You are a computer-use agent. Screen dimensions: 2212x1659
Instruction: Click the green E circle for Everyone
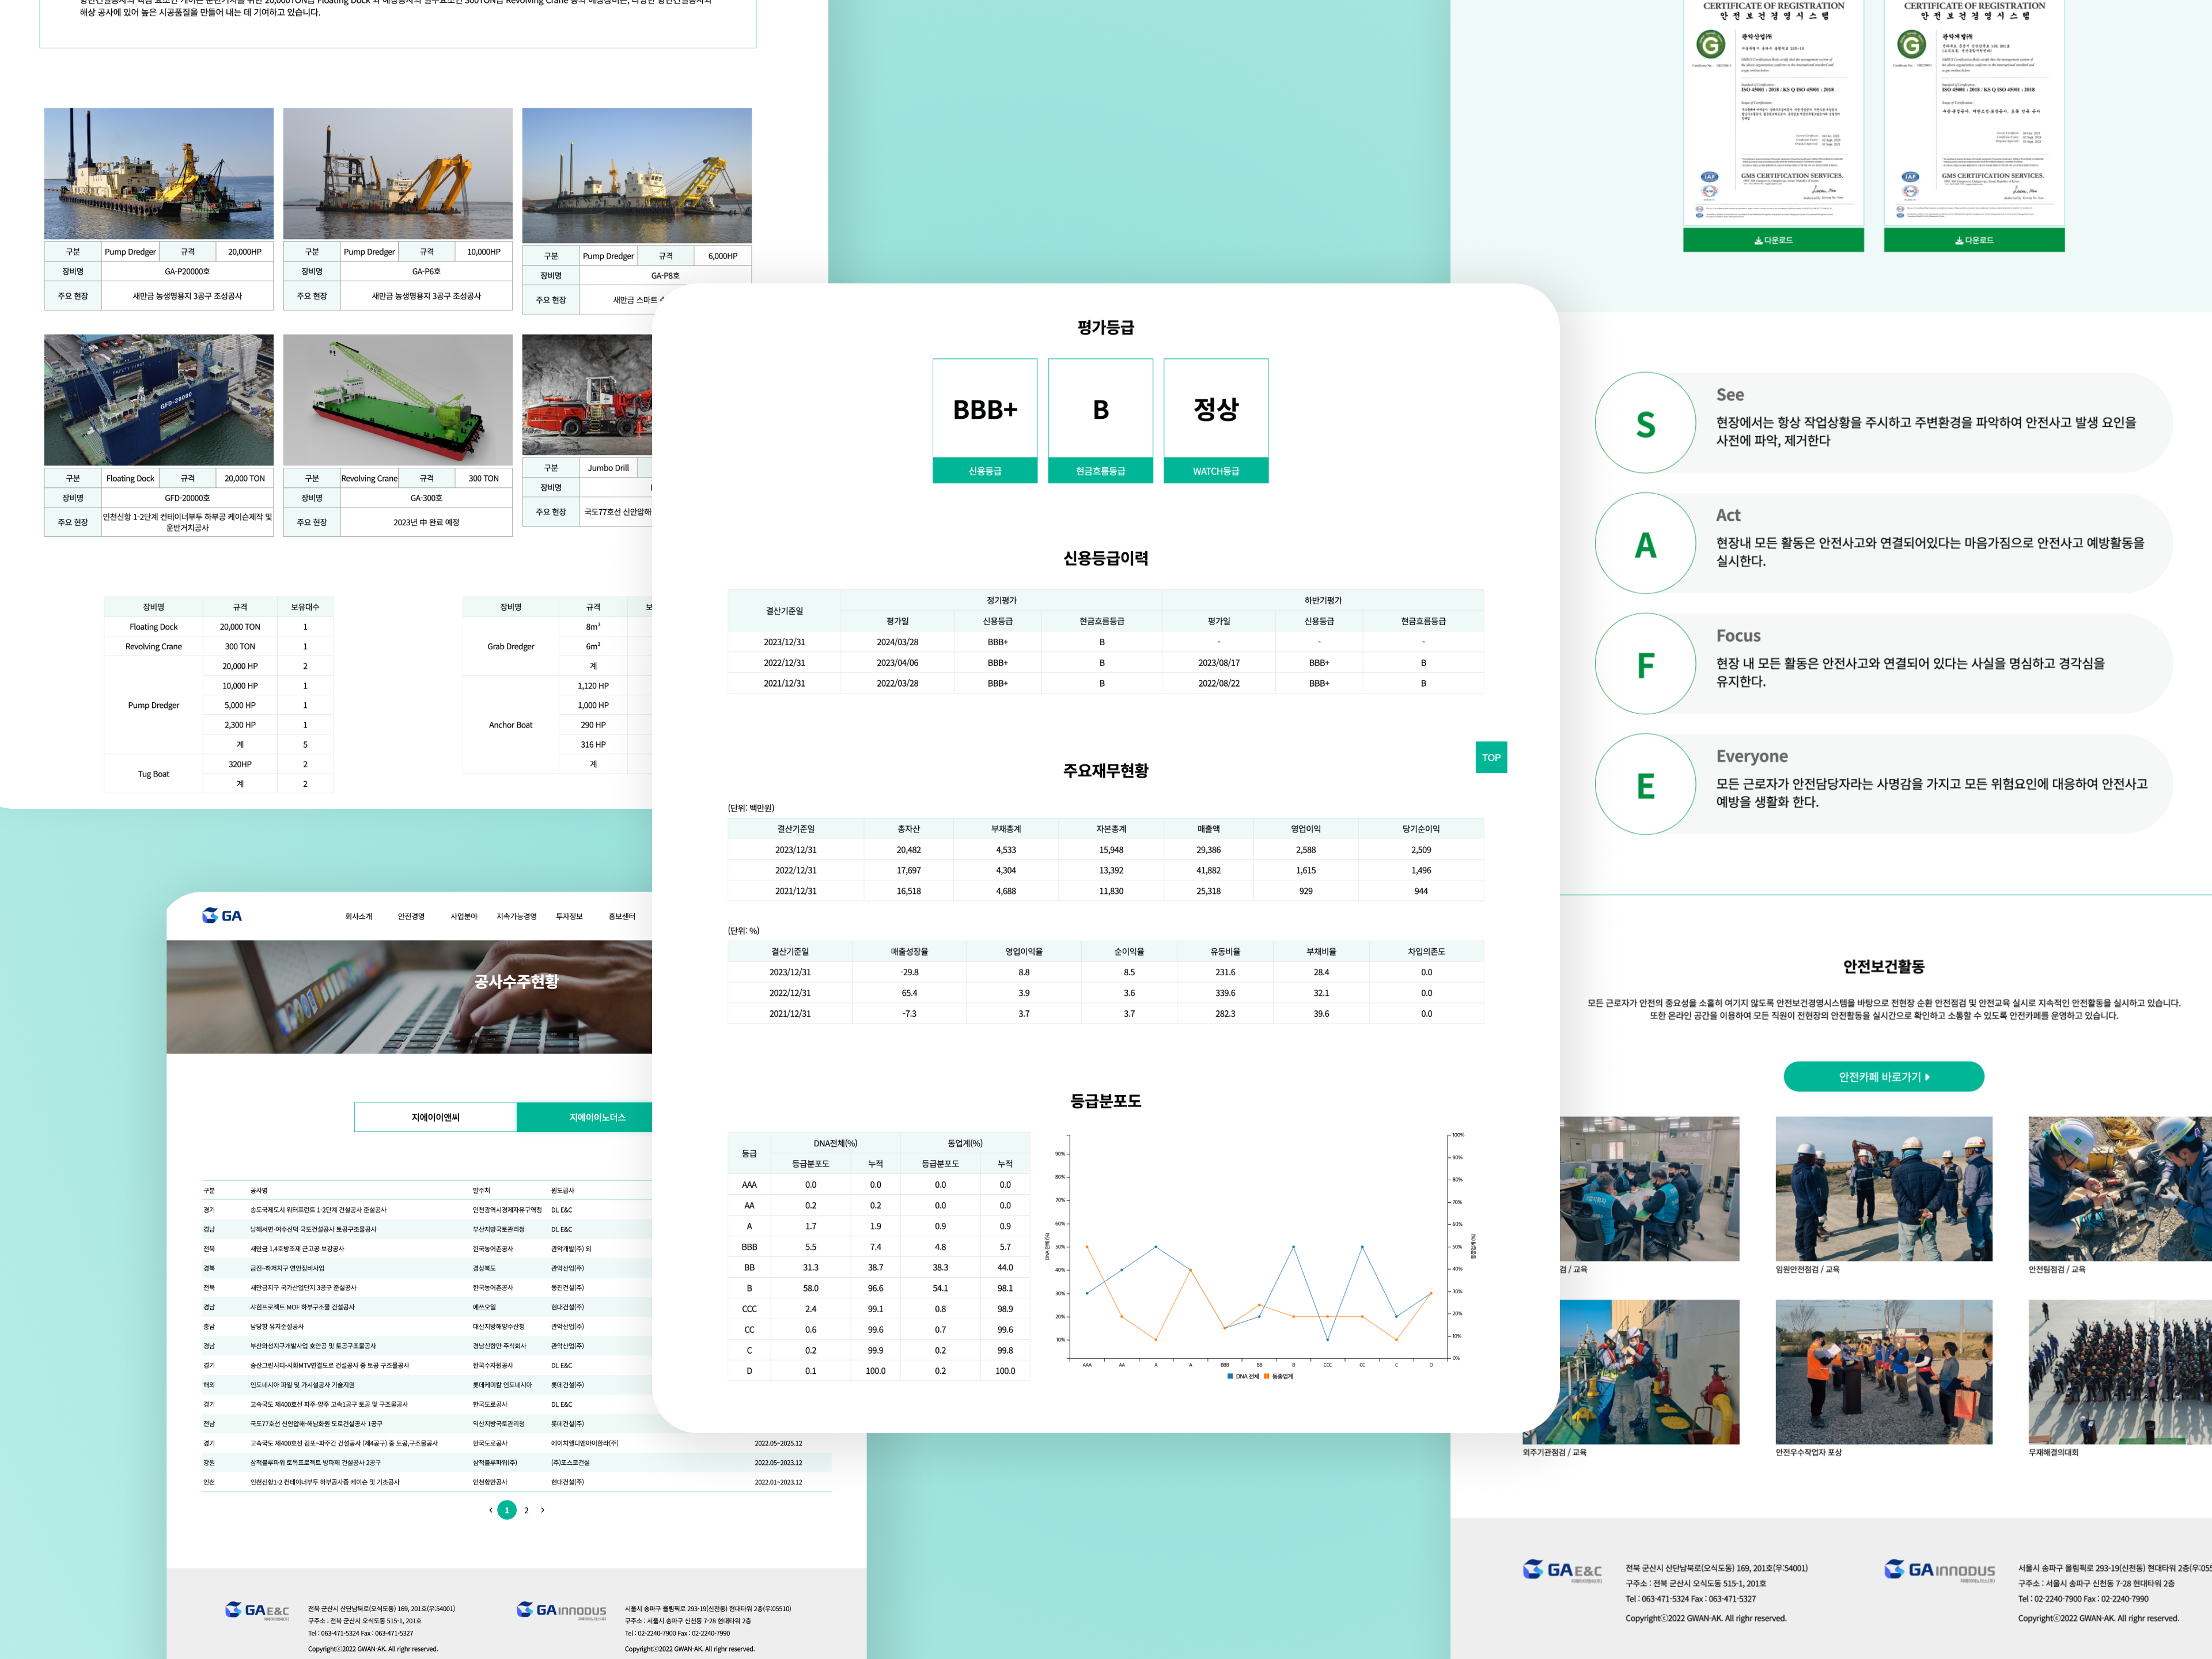click(x=1645, y=785)
